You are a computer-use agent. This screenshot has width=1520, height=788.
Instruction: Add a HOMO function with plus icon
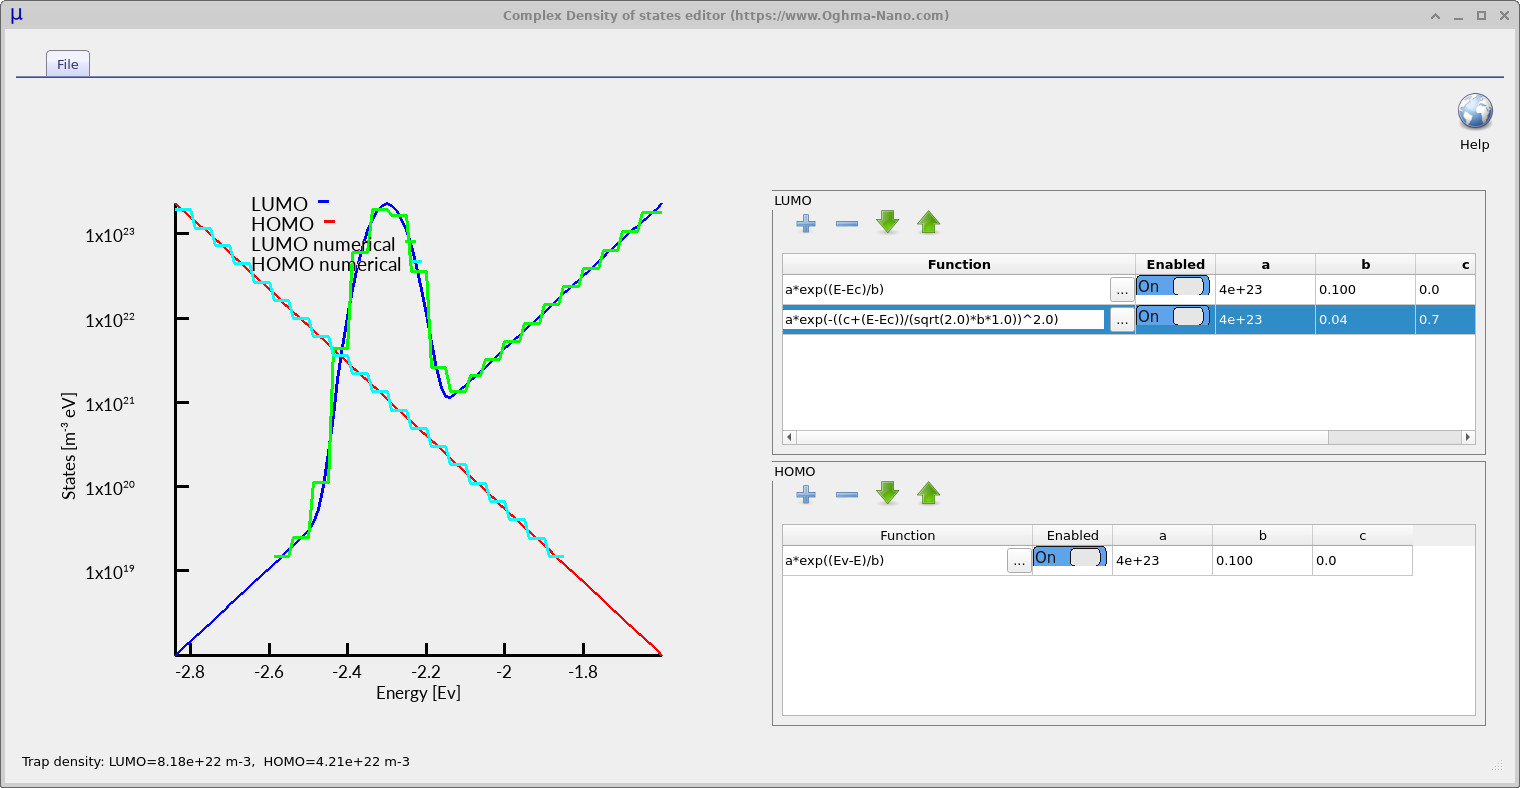click(806, 494)
